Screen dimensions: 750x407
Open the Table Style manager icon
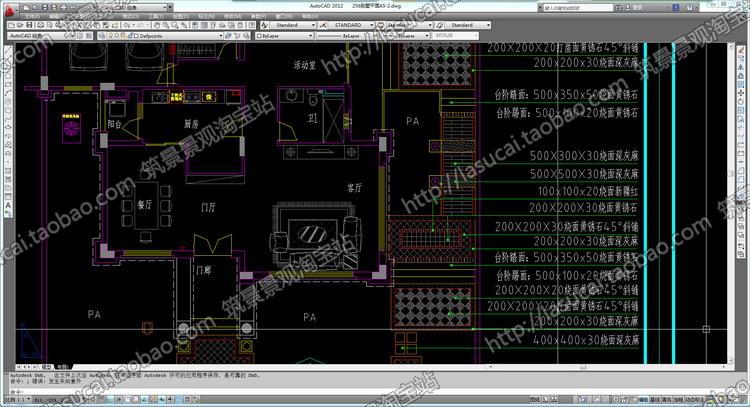pos(380,25)
